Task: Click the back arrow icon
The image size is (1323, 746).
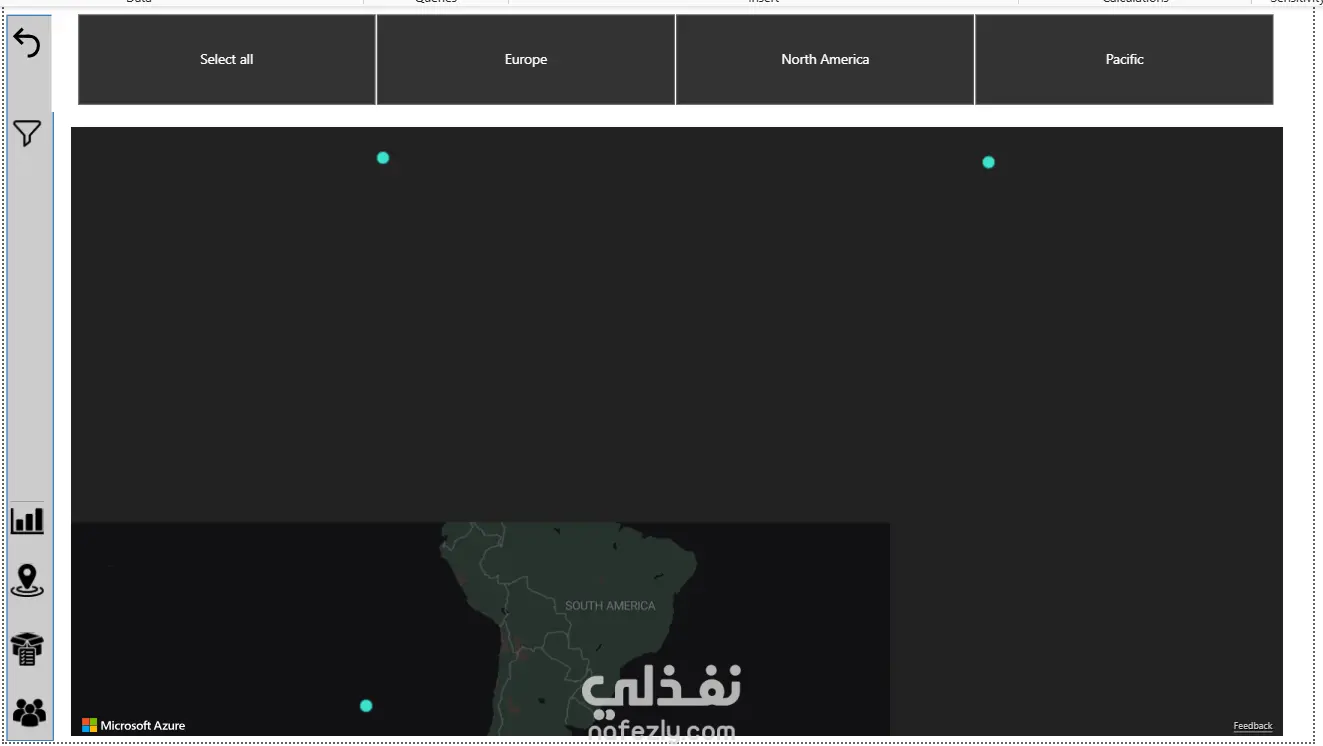Action: coord(27,43)
